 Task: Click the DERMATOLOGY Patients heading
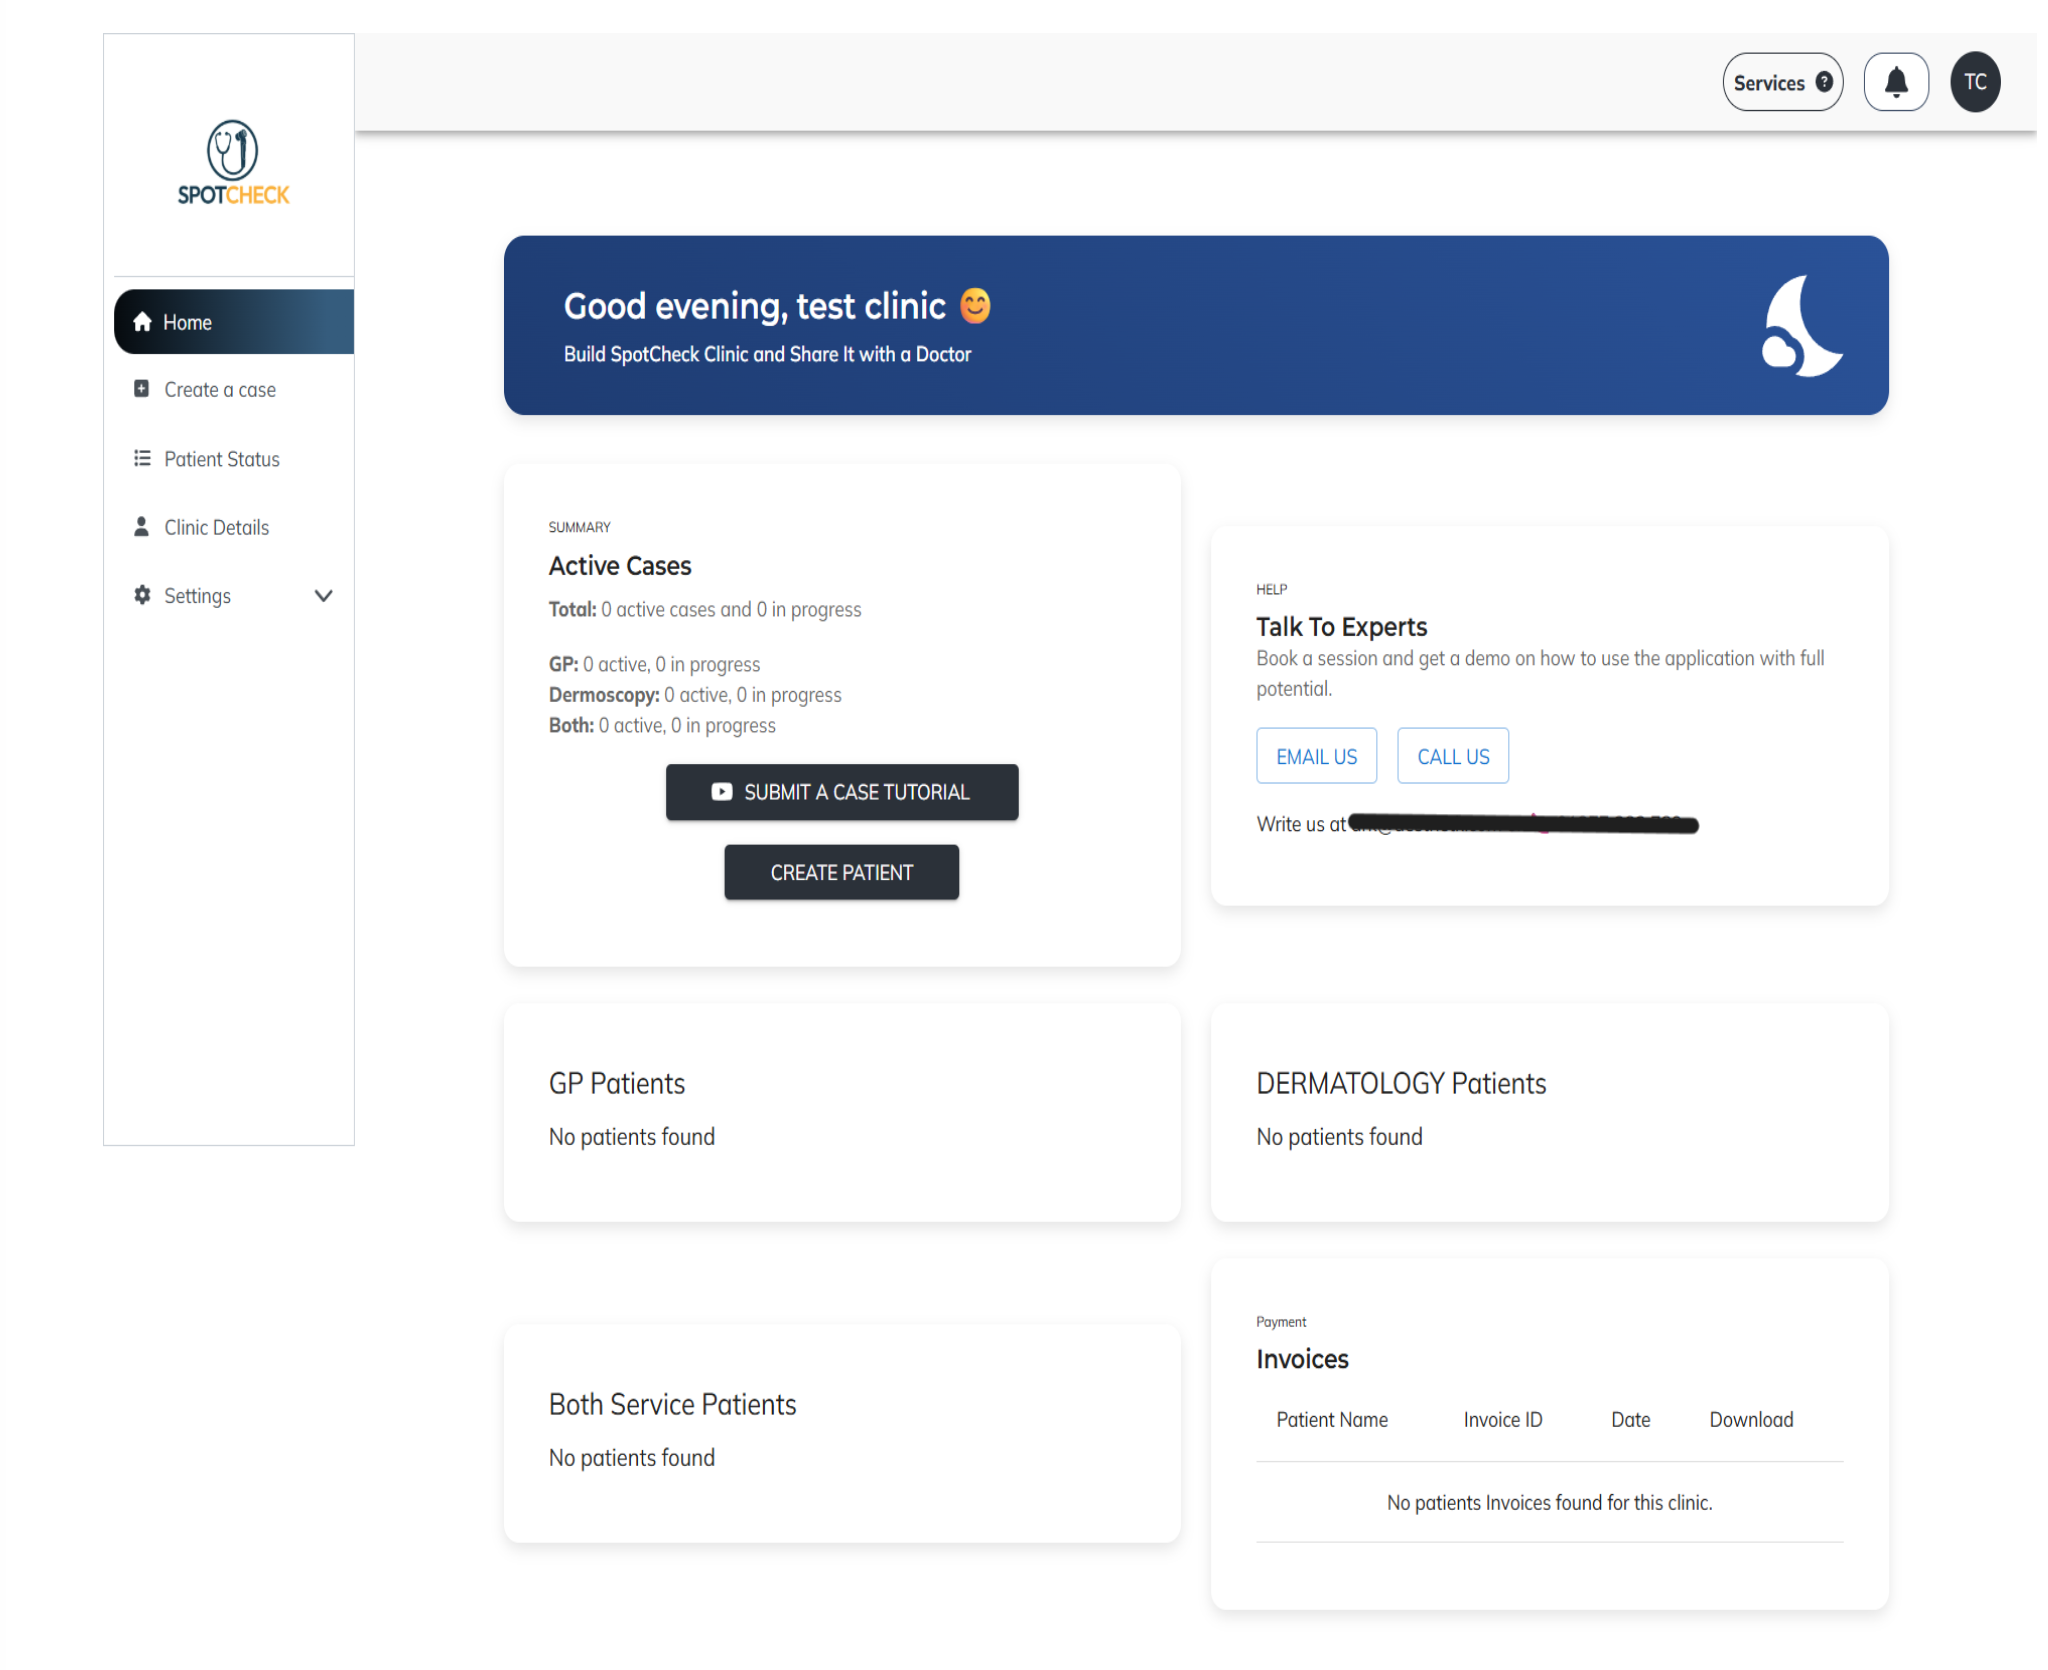coord(1401,1083)
